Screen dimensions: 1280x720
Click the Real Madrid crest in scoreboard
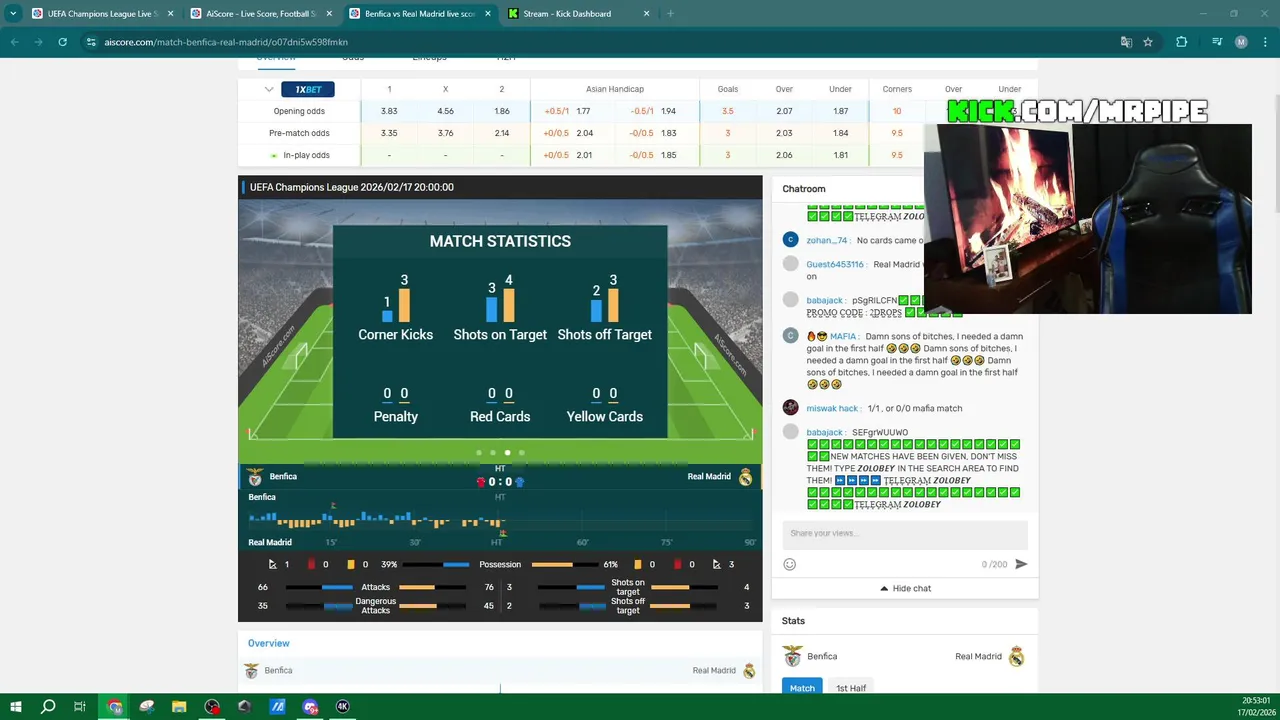click(x=745, y=477)
